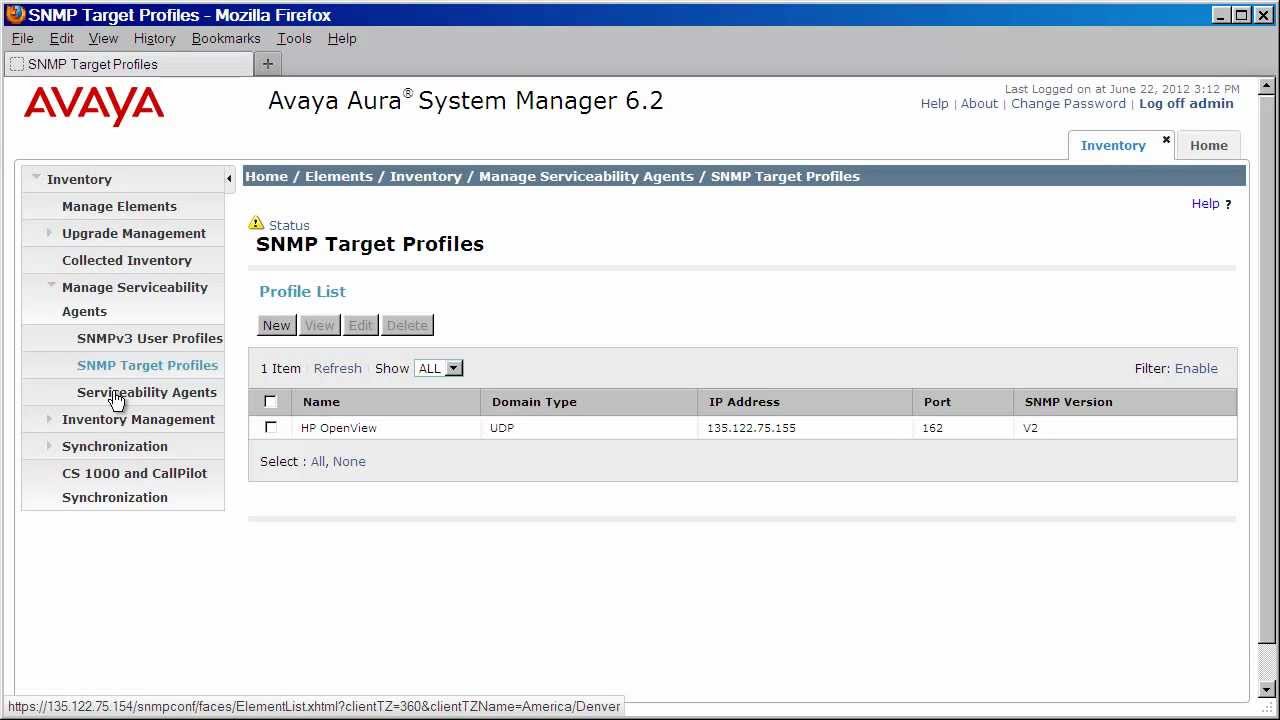Open Manage Elements in the sidebar

[119, 206]
